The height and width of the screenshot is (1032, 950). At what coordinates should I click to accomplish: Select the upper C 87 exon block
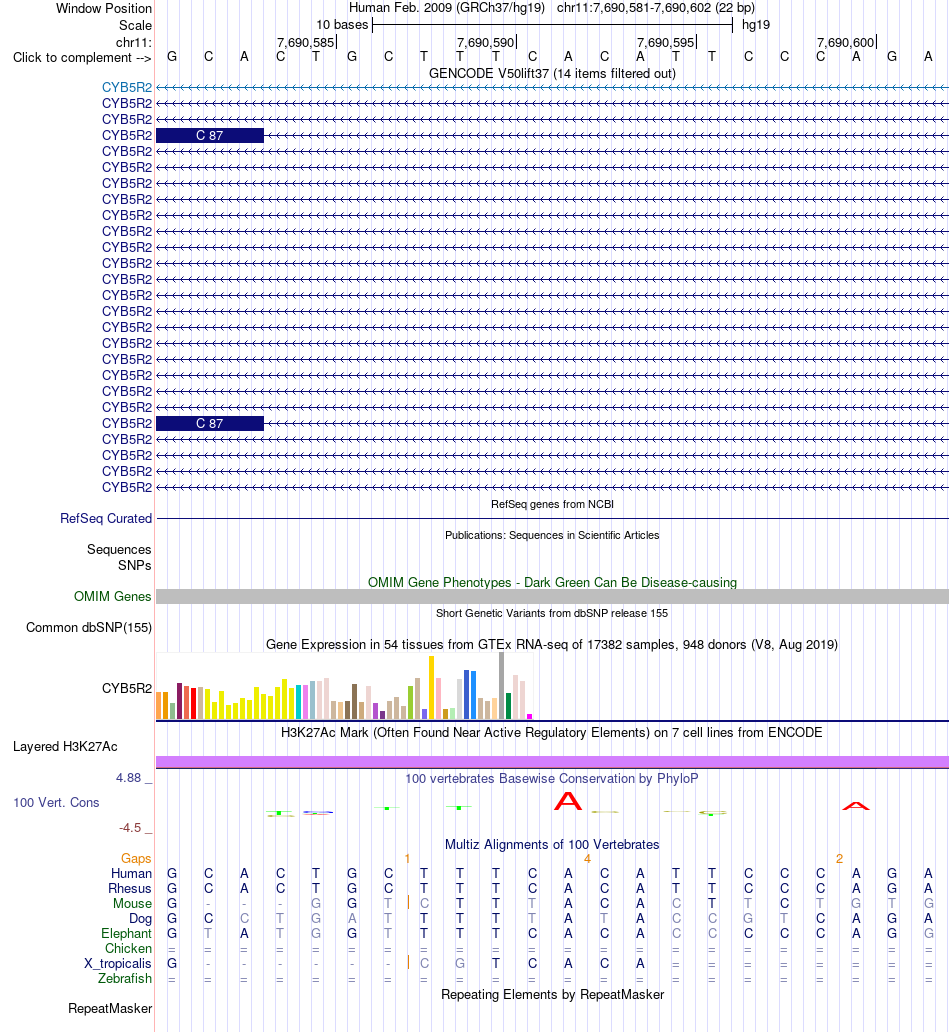(209, 136)
